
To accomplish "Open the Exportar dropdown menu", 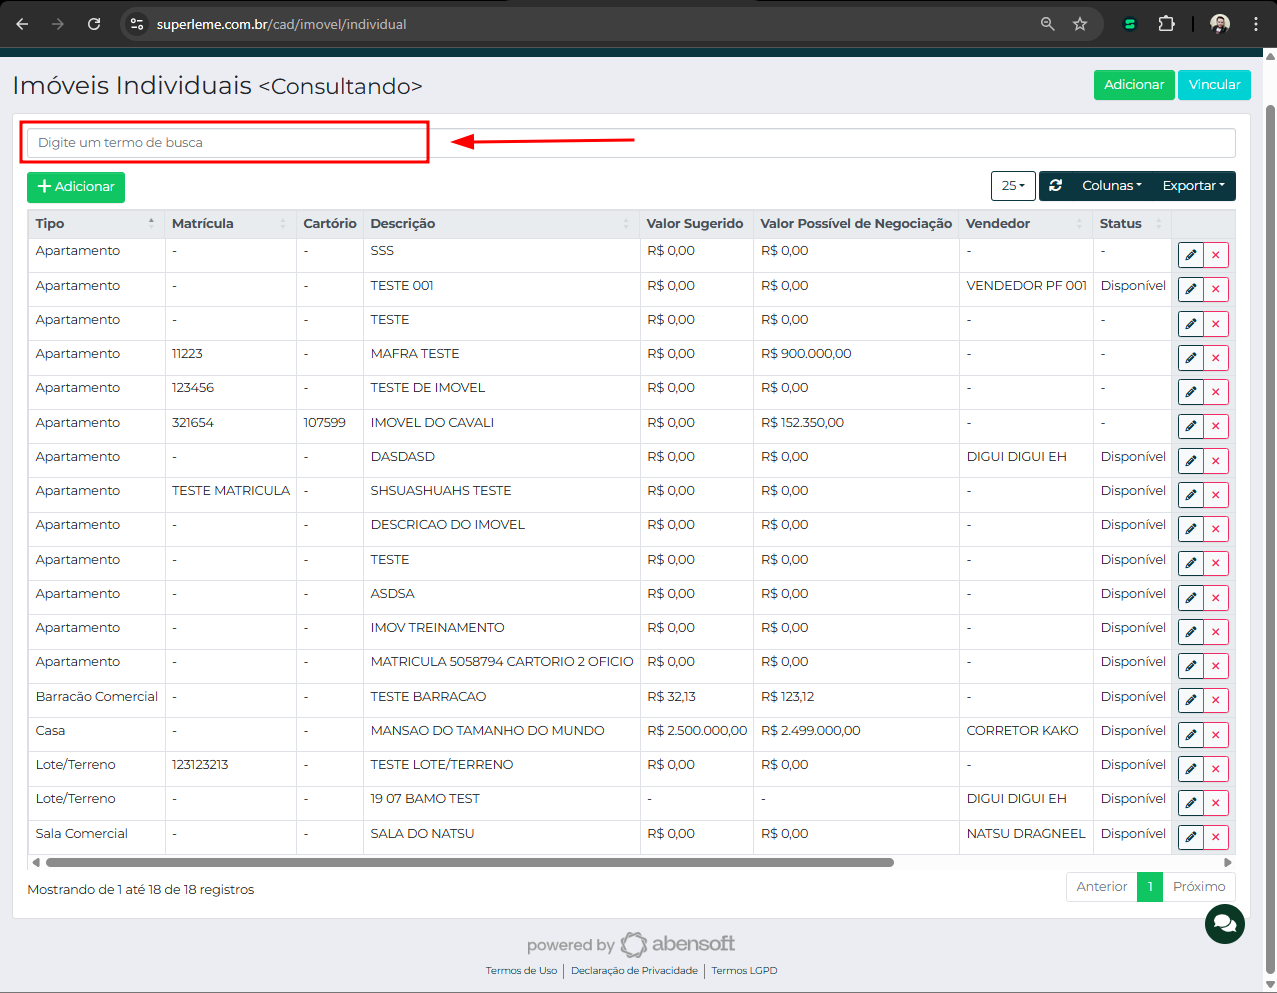I will tap(1192, 186).
